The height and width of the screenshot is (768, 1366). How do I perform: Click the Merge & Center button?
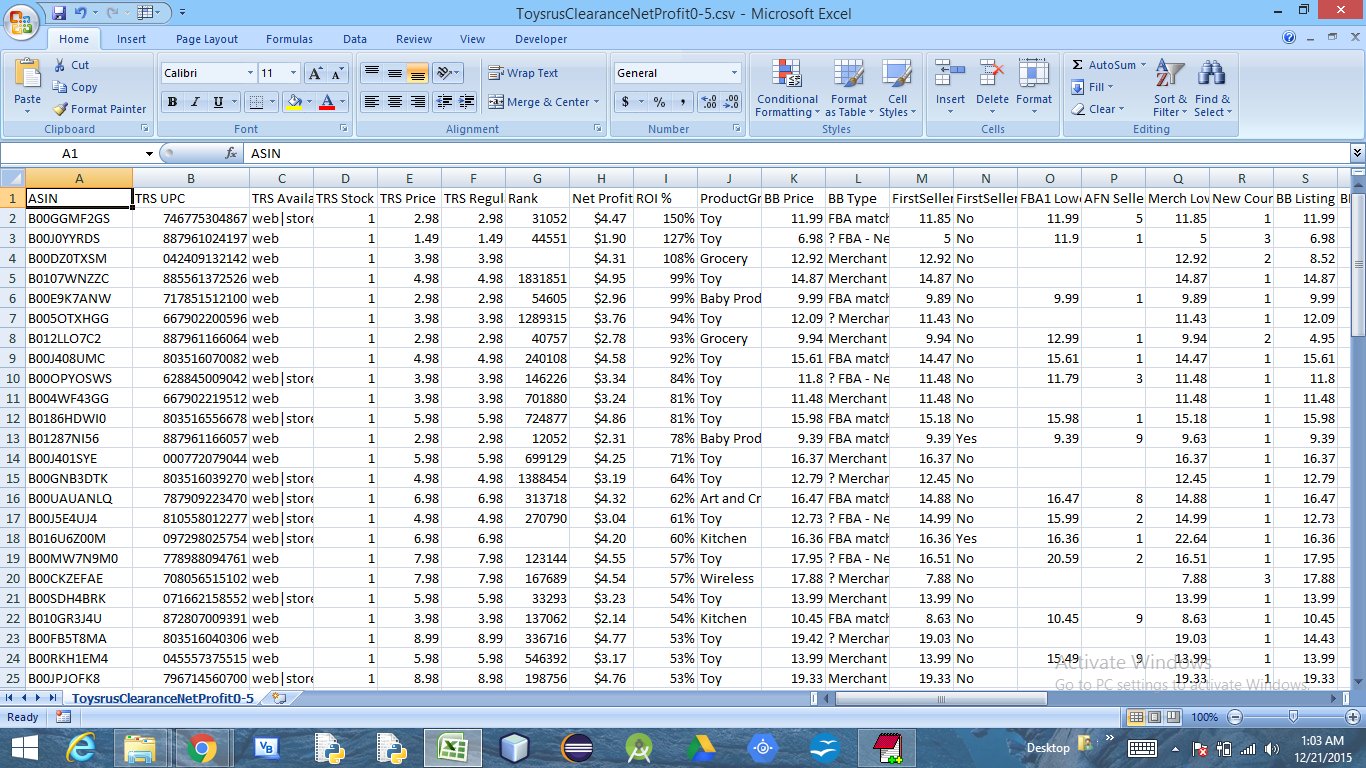click(x=539, y=102)
